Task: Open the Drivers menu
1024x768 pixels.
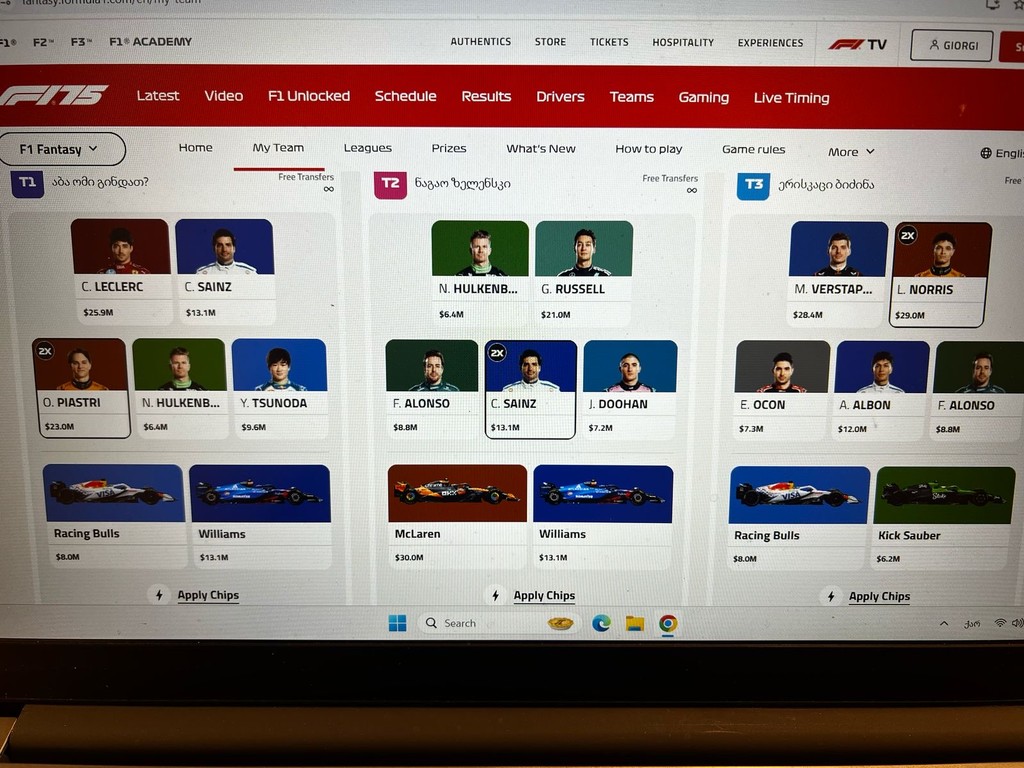Action: coord(560,97)
